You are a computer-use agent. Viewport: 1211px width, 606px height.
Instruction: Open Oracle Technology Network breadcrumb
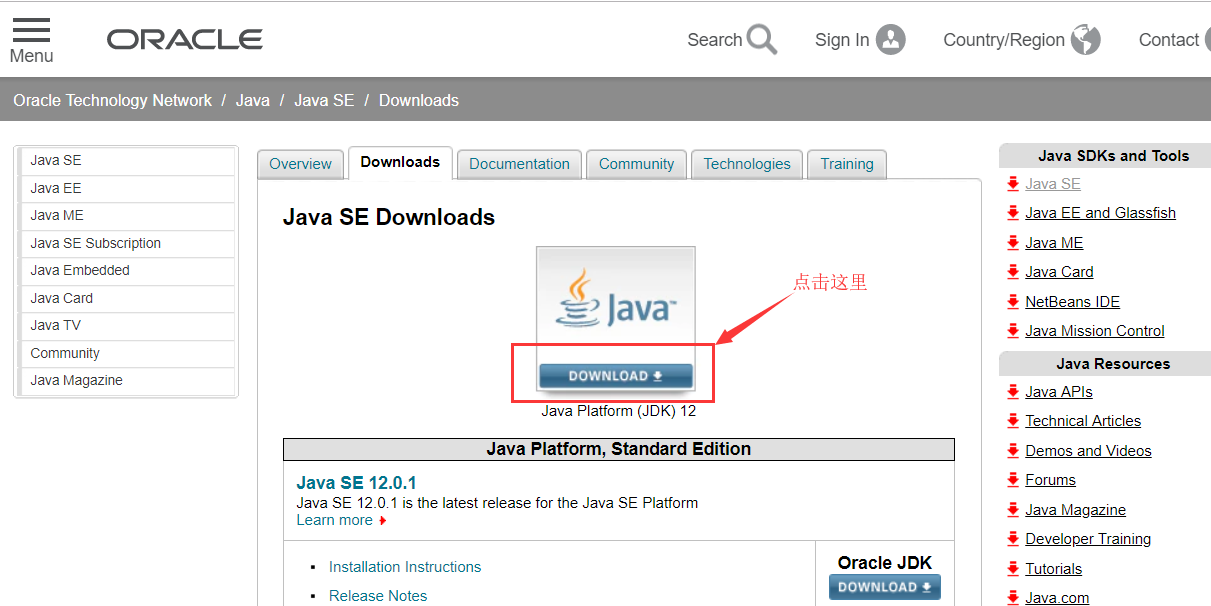[113, 100]
